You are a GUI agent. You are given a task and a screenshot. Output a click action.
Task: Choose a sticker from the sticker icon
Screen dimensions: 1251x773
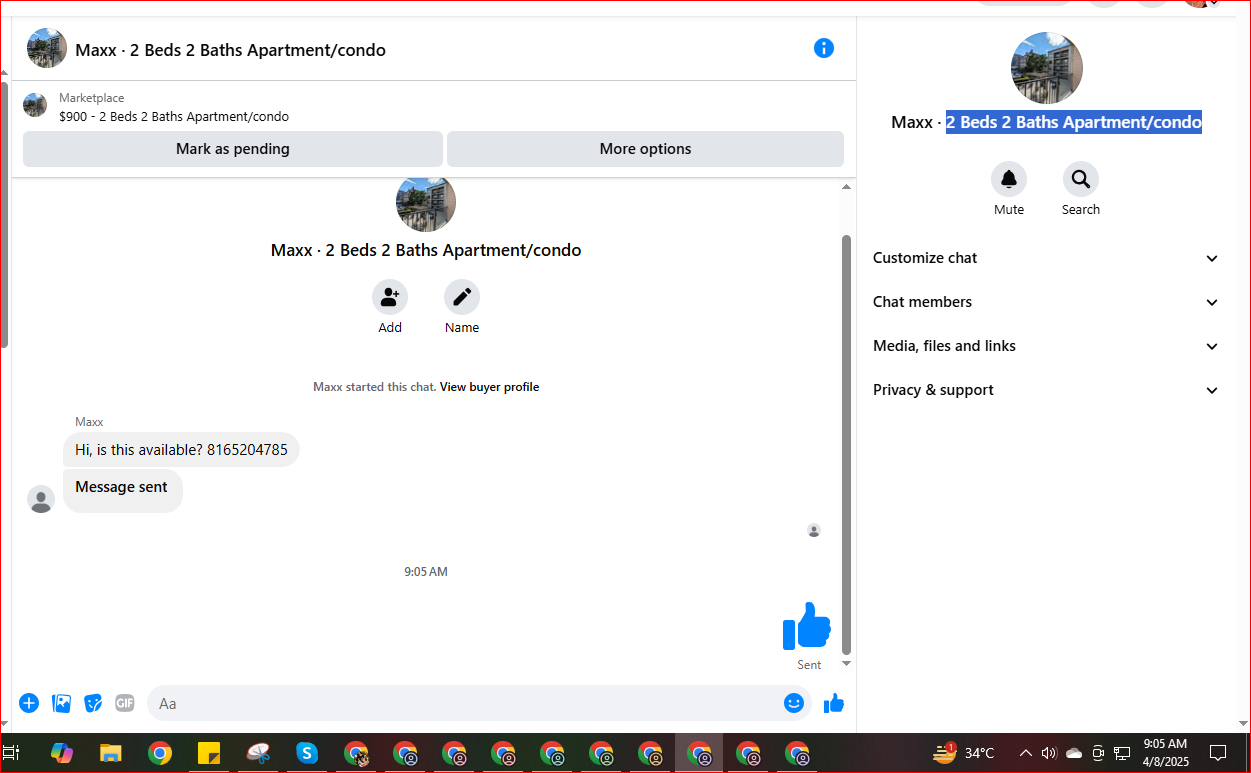pos(93,703)
